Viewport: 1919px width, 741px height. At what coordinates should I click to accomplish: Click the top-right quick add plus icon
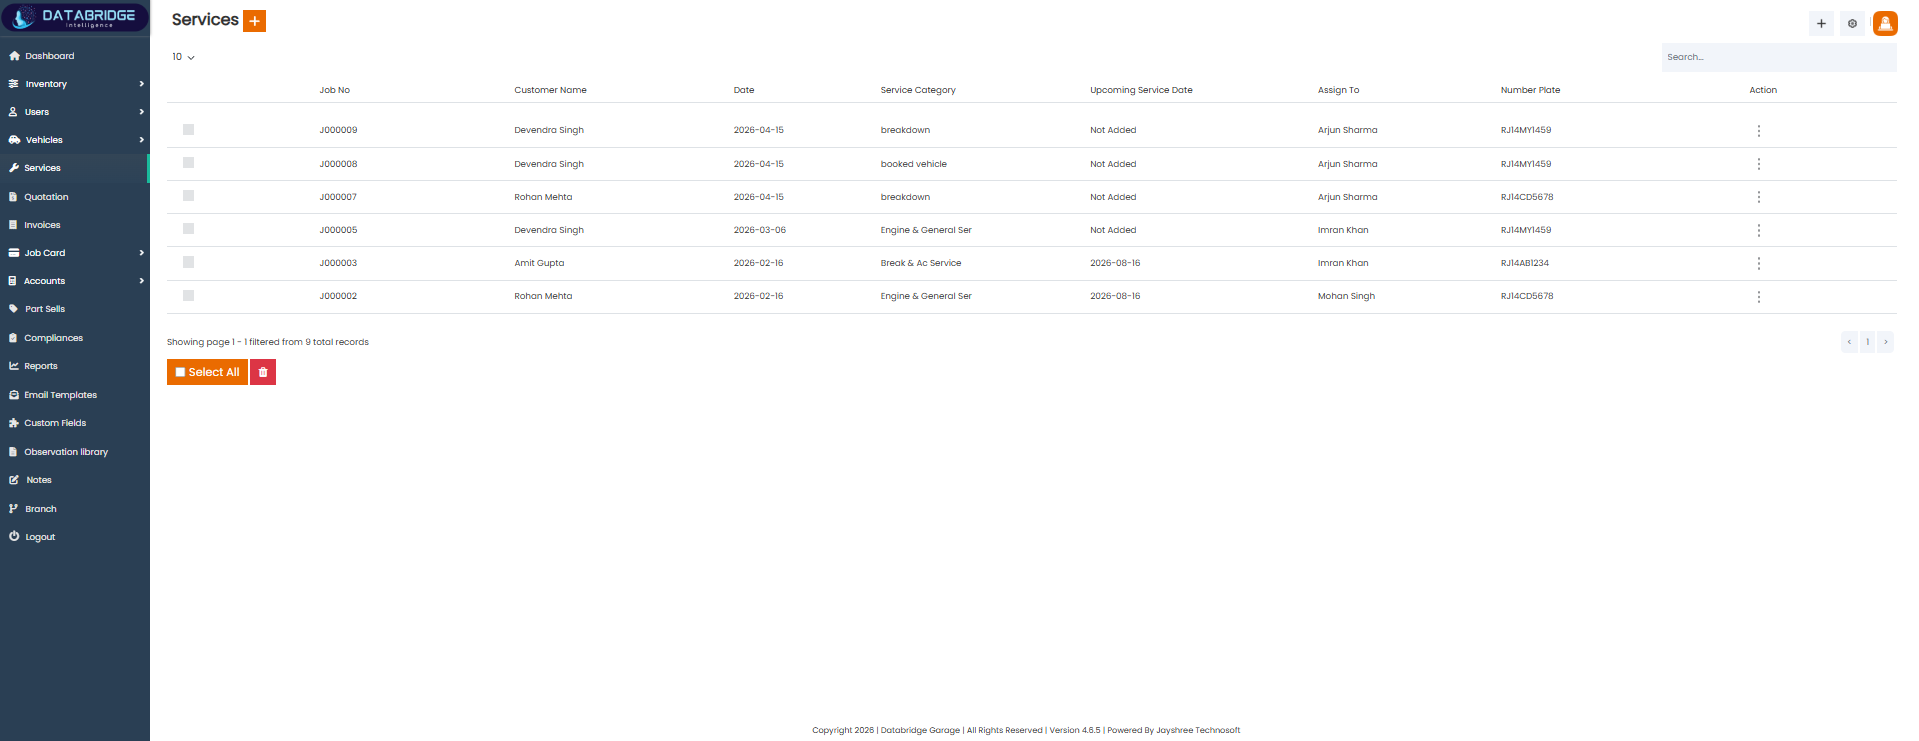(x=1821, y=23)
